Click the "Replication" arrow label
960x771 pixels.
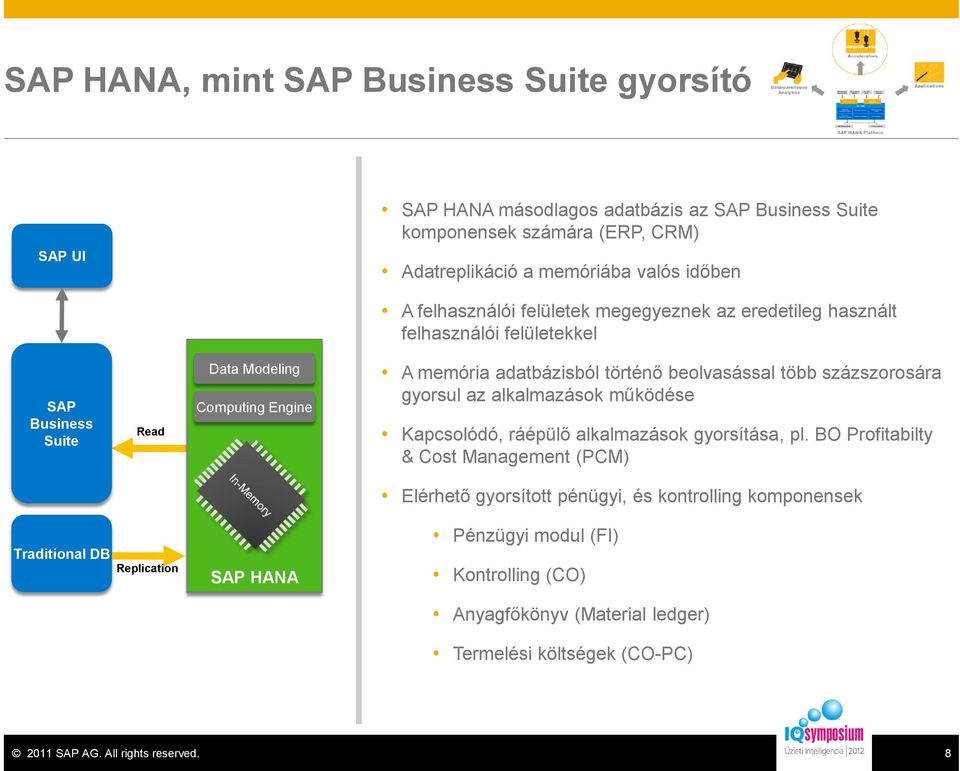point(148,568)
